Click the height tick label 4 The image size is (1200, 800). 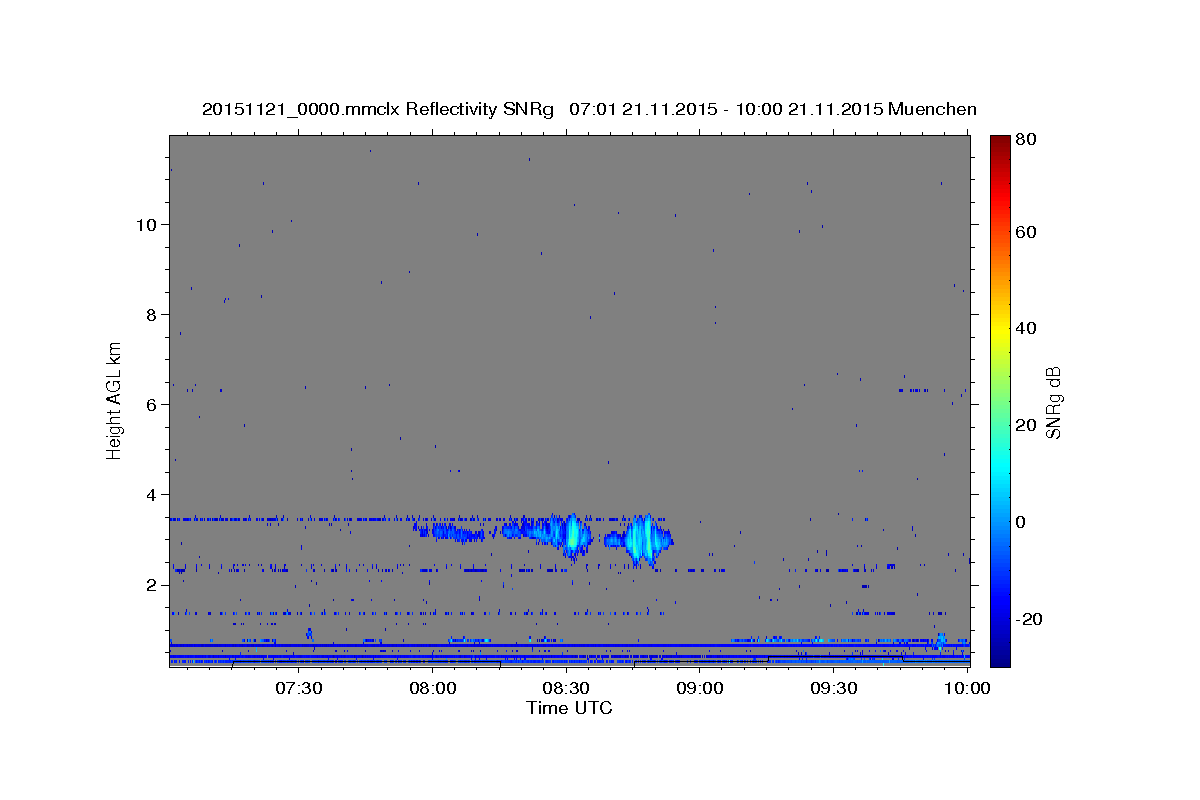pyautogui.click(x=151, y=494)
